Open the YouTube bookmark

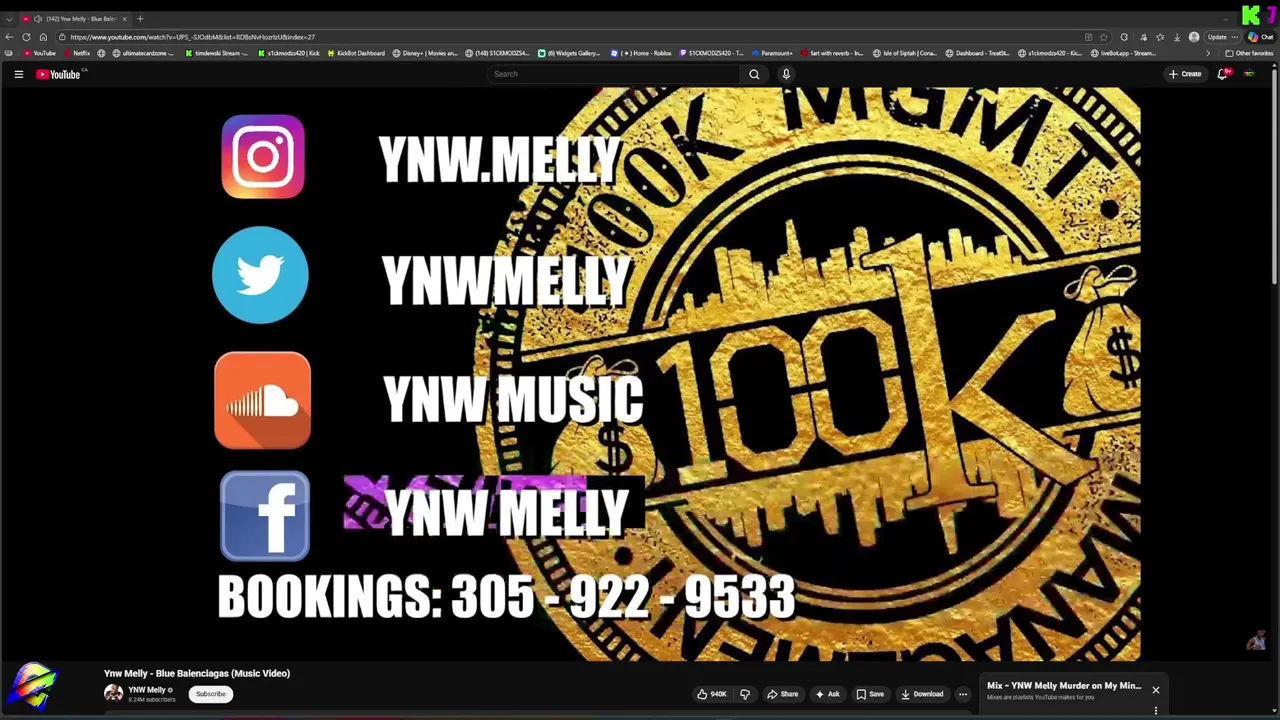pos(39,53)
